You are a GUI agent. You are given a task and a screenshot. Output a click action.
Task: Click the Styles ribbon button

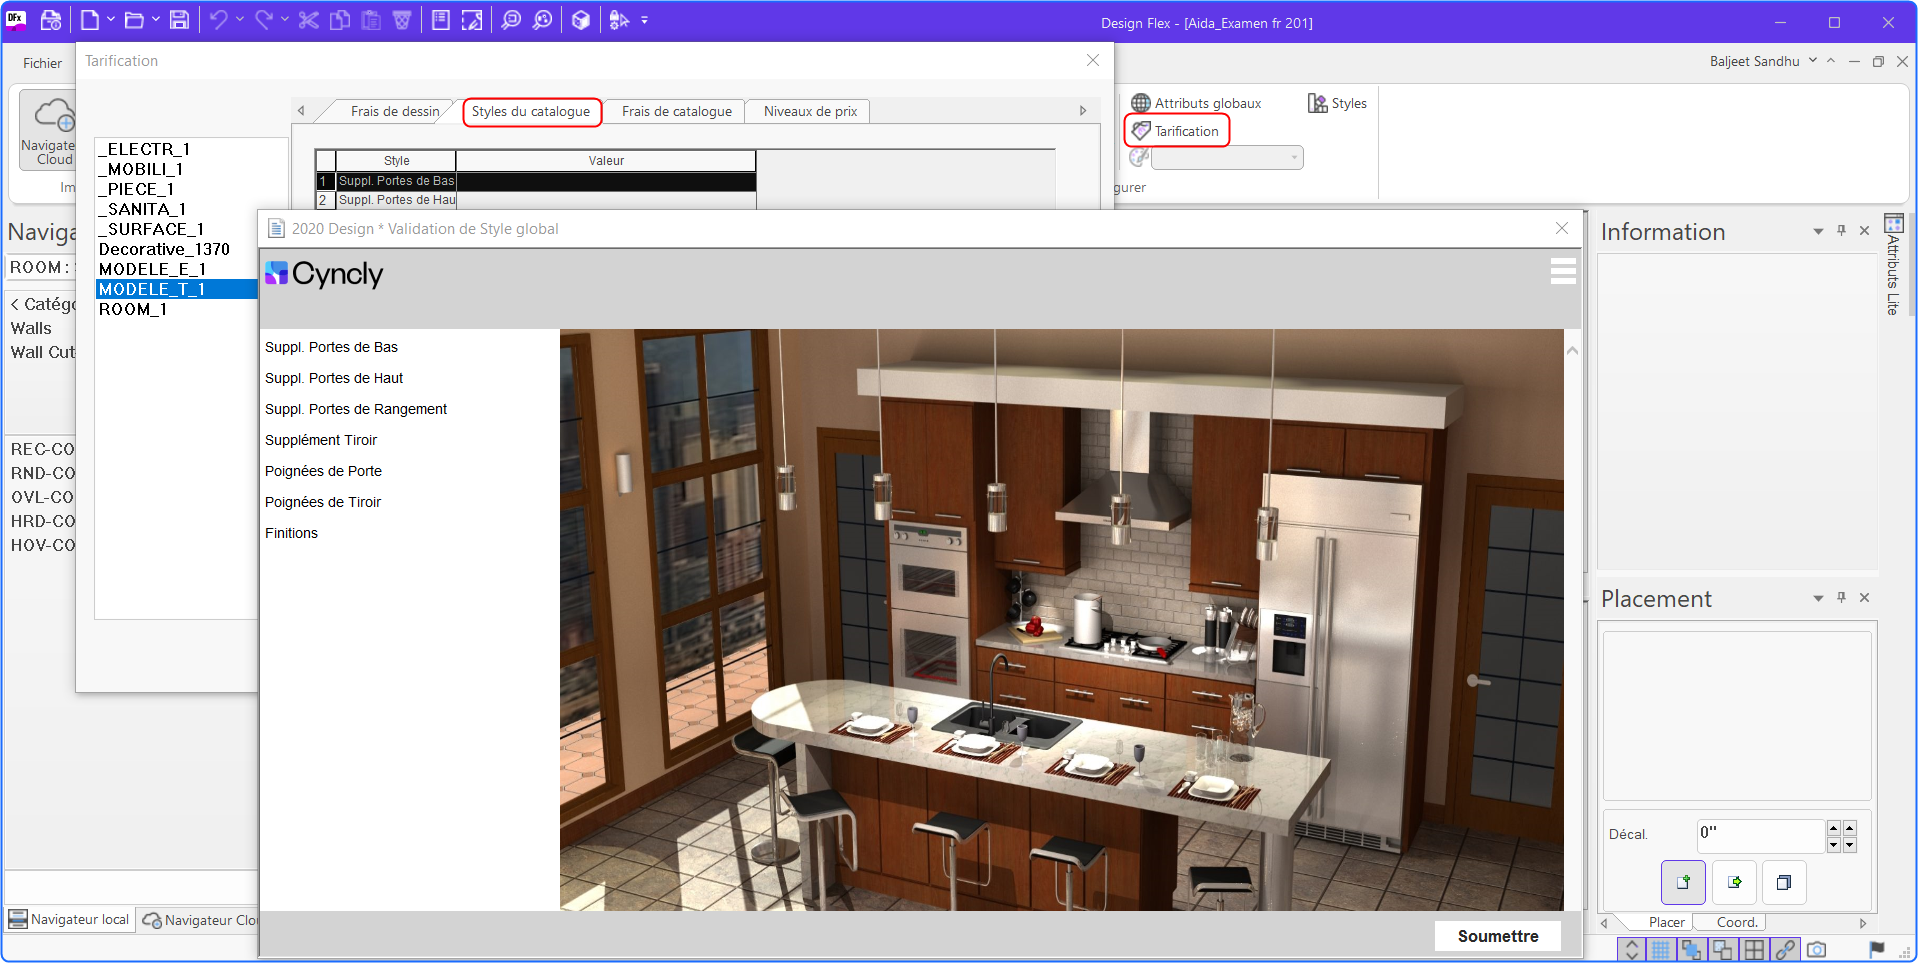1337,103
